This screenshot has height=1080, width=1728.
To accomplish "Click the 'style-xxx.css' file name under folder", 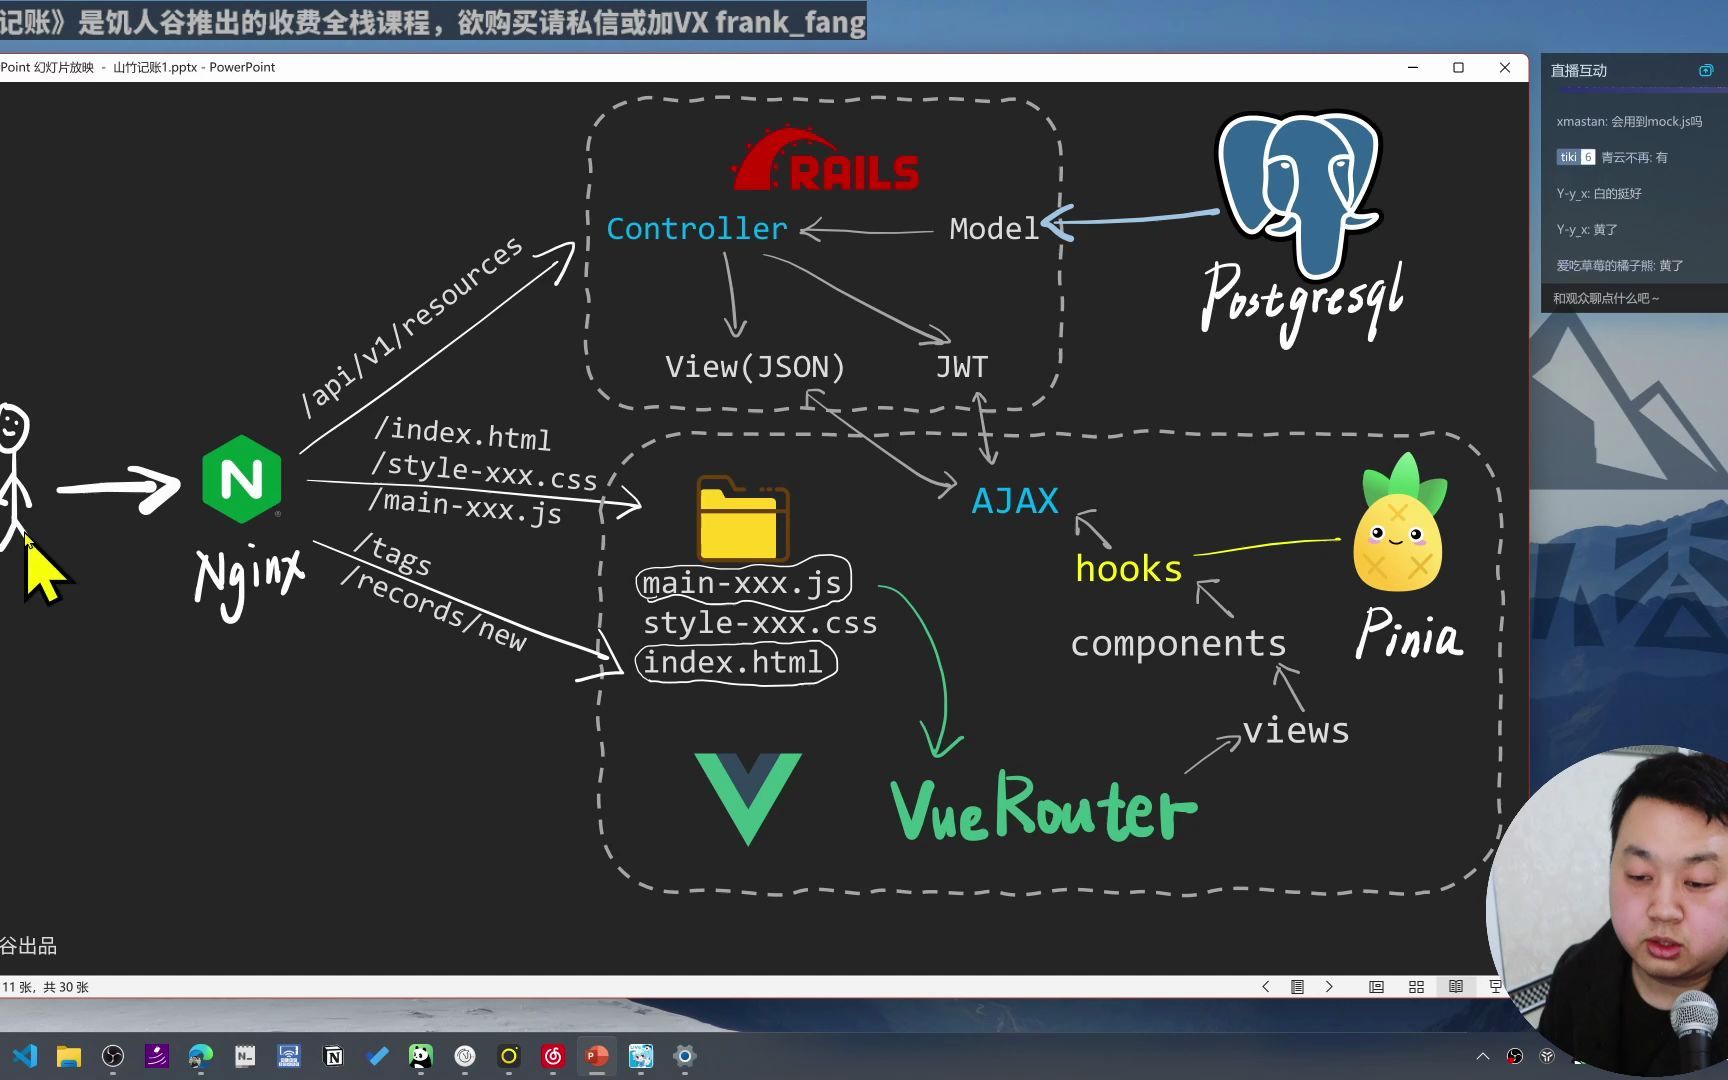I will pyautogui.click(x=760, y=623).
